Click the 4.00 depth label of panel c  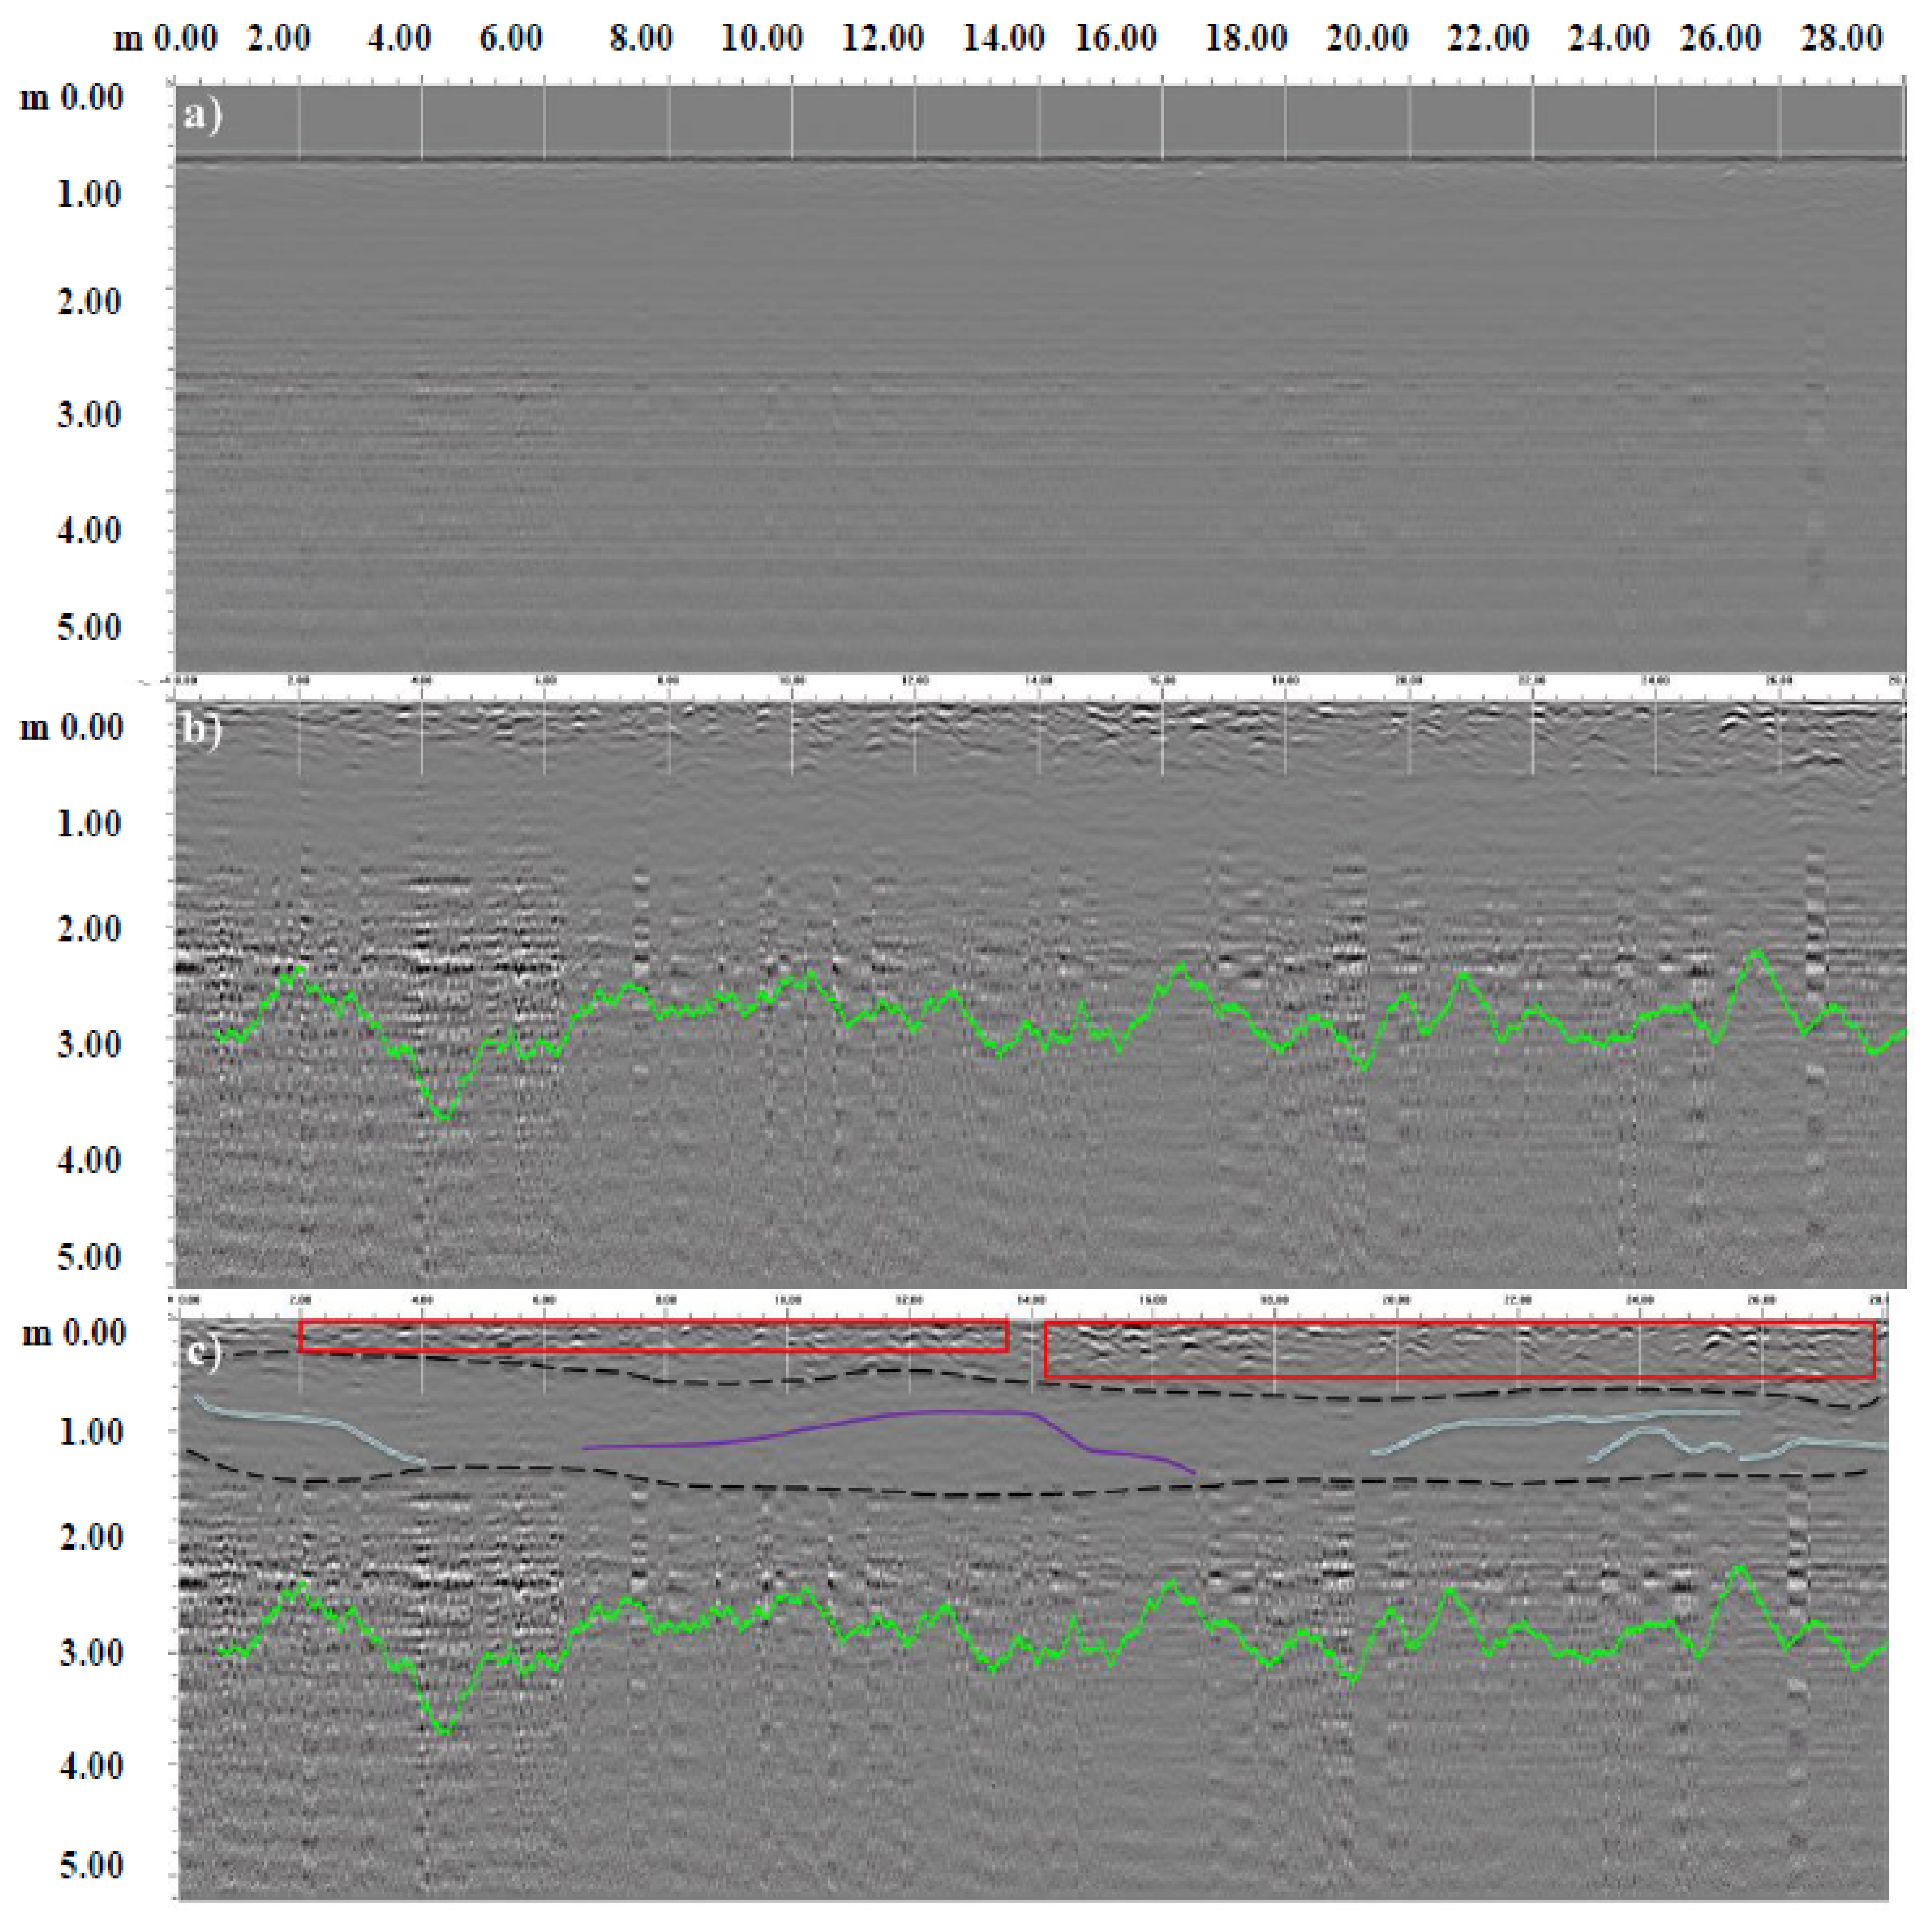point(91,1764)
